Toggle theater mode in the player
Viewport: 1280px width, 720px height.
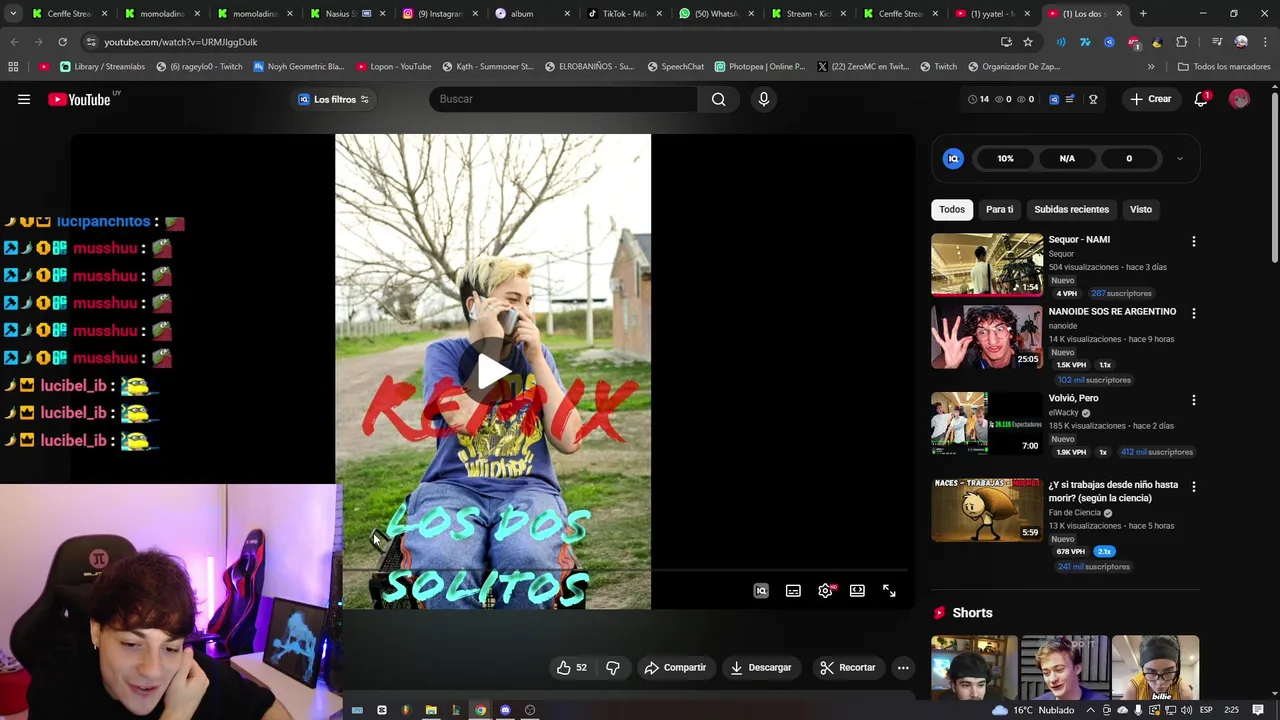pyautogui.click(x=857, y=591)
